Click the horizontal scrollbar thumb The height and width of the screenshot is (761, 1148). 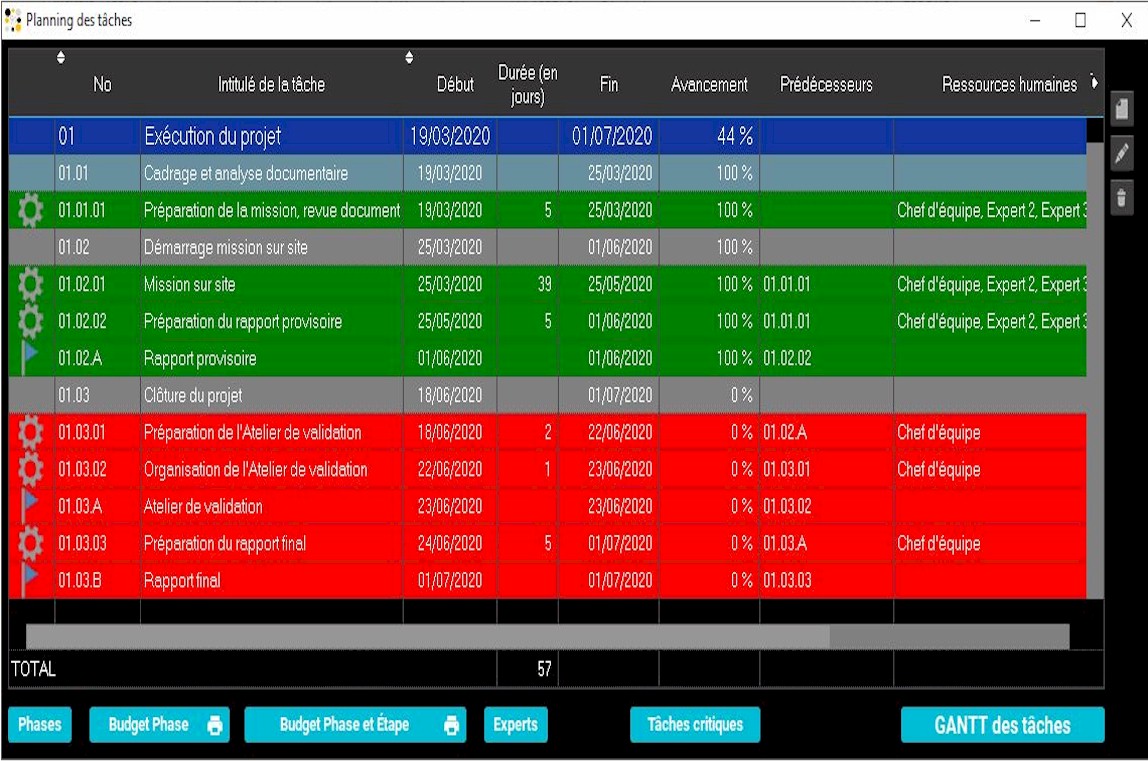[427, 636]
